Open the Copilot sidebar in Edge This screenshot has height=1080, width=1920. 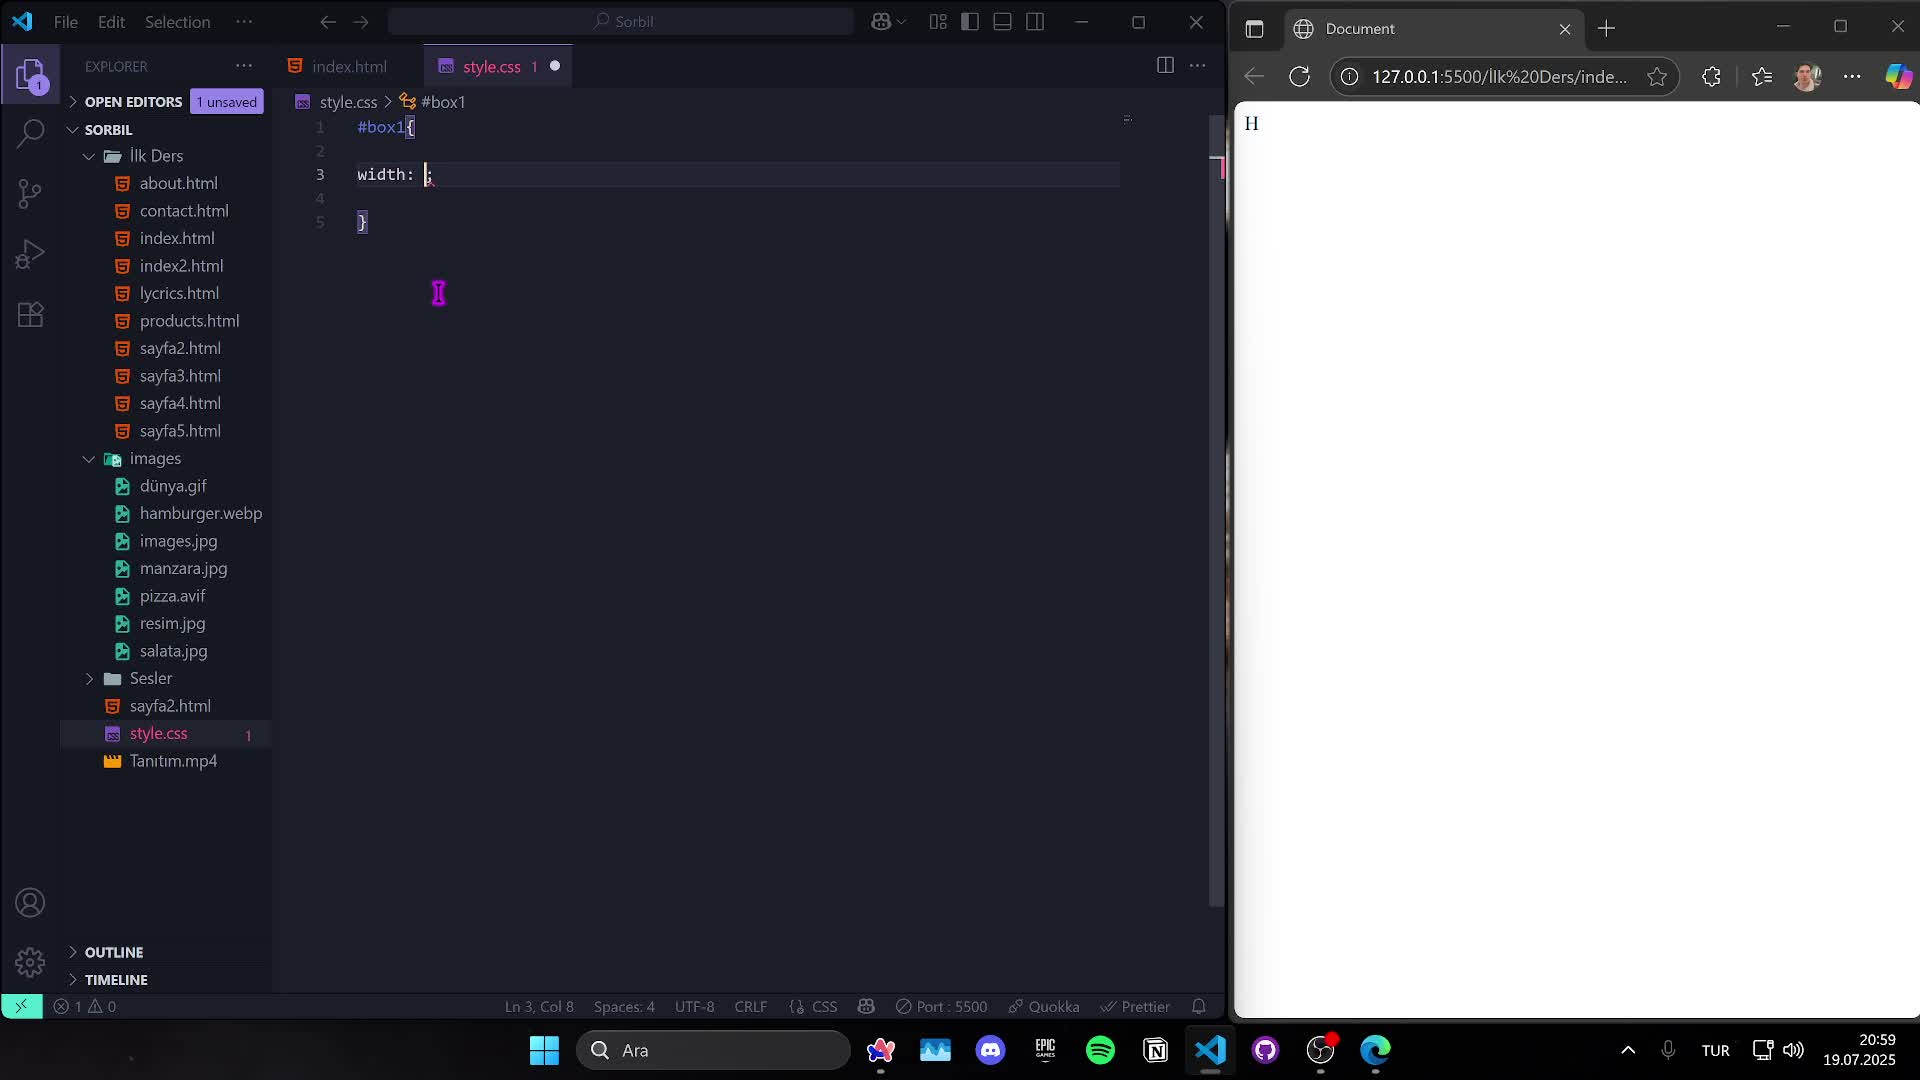pos(1898,76)
